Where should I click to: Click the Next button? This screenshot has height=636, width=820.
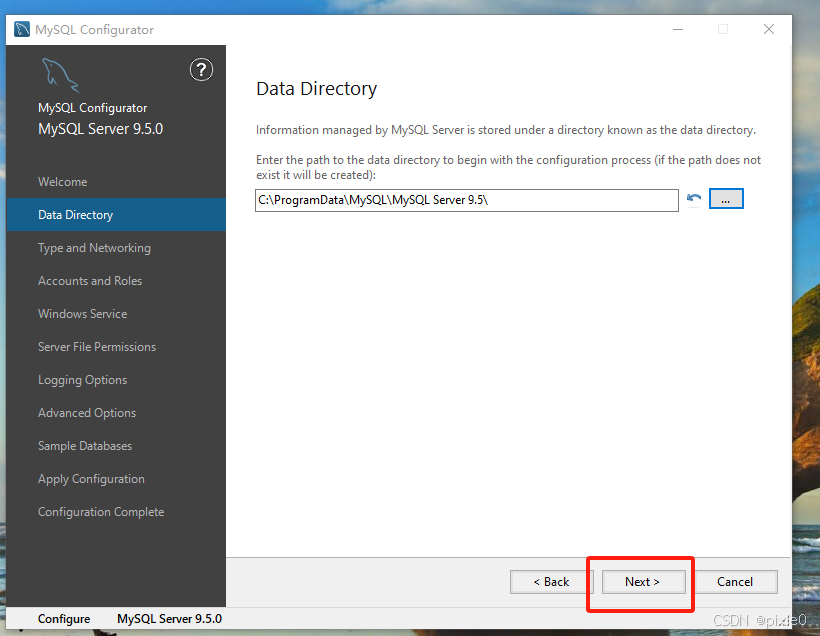[x=643, y=582]
